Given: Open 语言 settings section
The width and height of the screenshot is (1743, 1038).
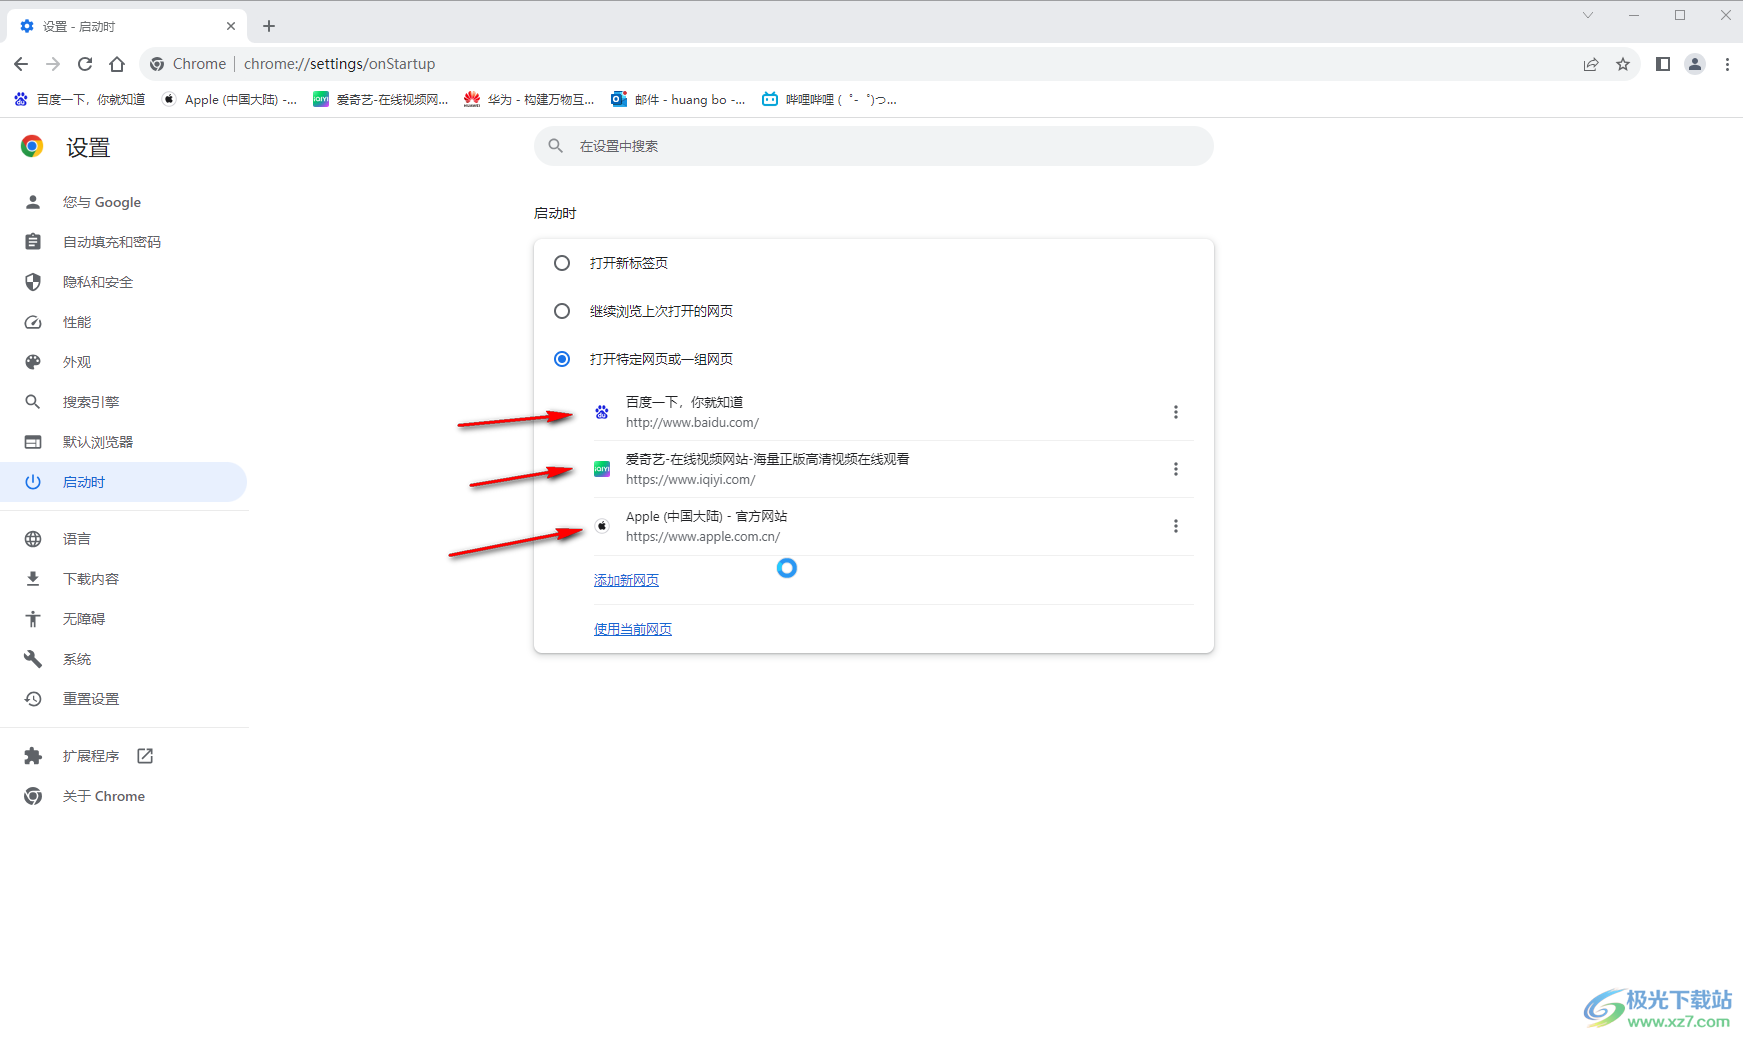Looking at the screenshot, I should (x=76, y=539).
